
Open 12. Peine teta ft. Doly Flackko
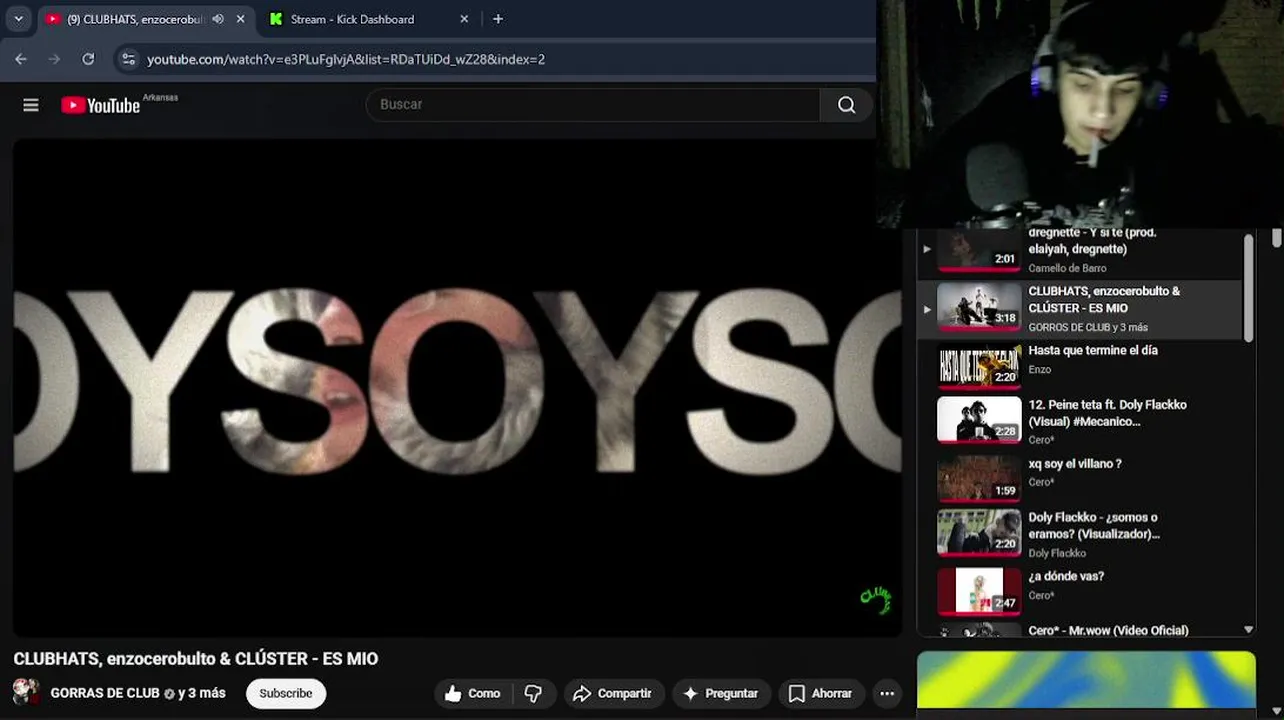1107,413
